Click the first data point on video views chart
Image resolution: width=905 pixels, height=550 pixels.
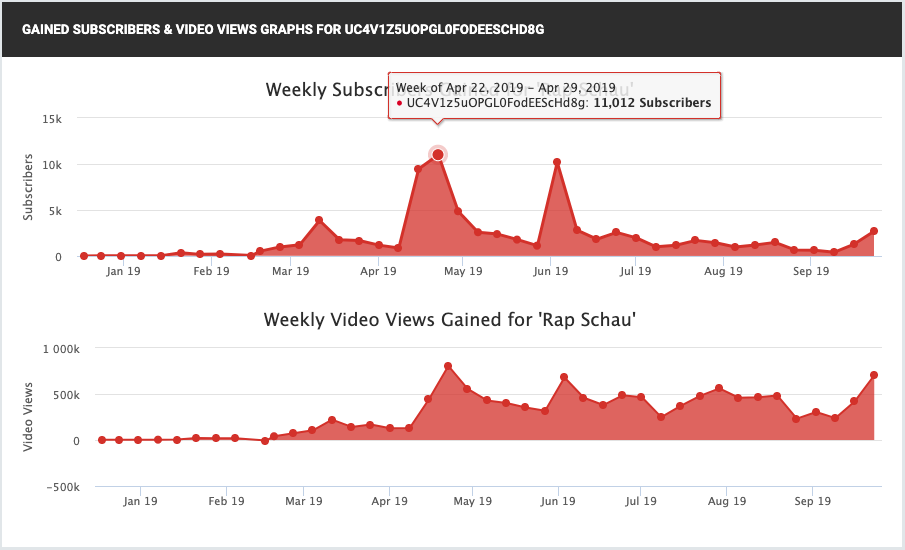pyautogui.click(x=102, y=440)
